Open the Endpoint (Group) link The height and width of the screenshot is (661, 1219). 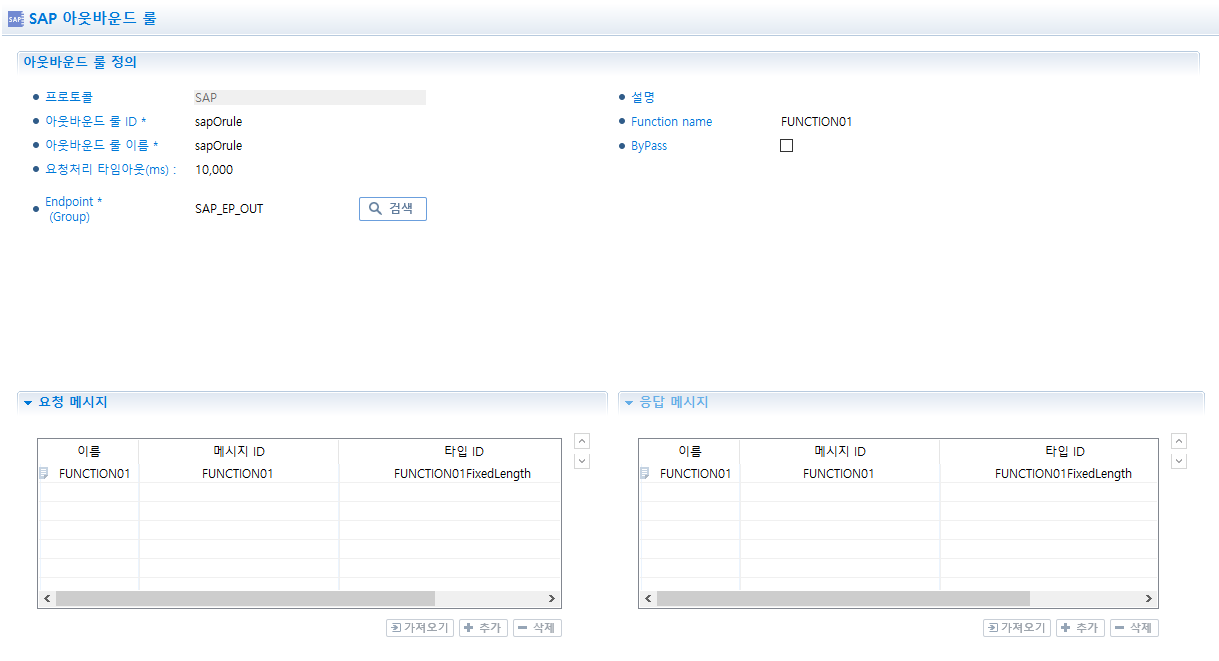[x=73, y=201]
